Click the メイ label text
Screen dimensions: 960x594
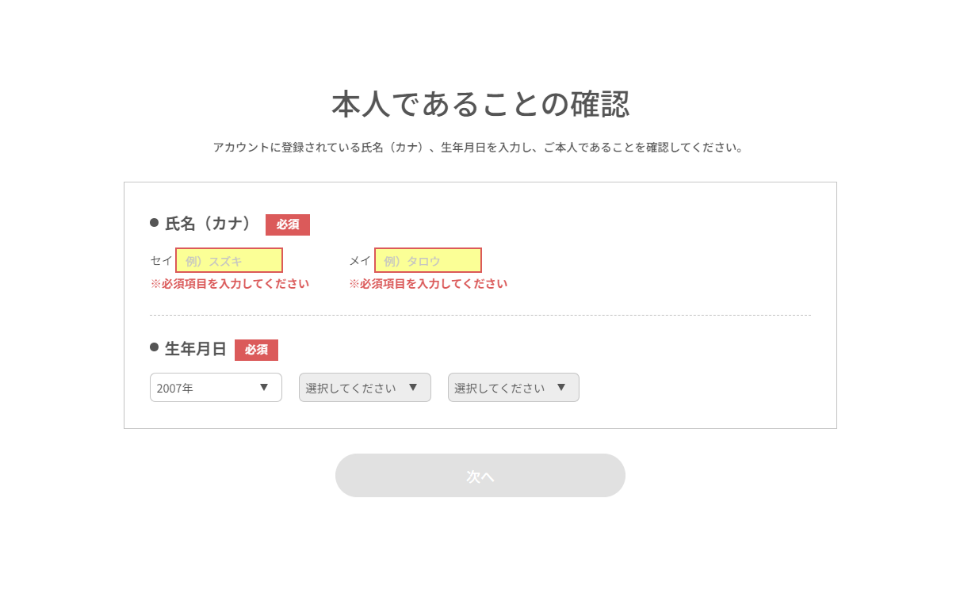(360, 261)
